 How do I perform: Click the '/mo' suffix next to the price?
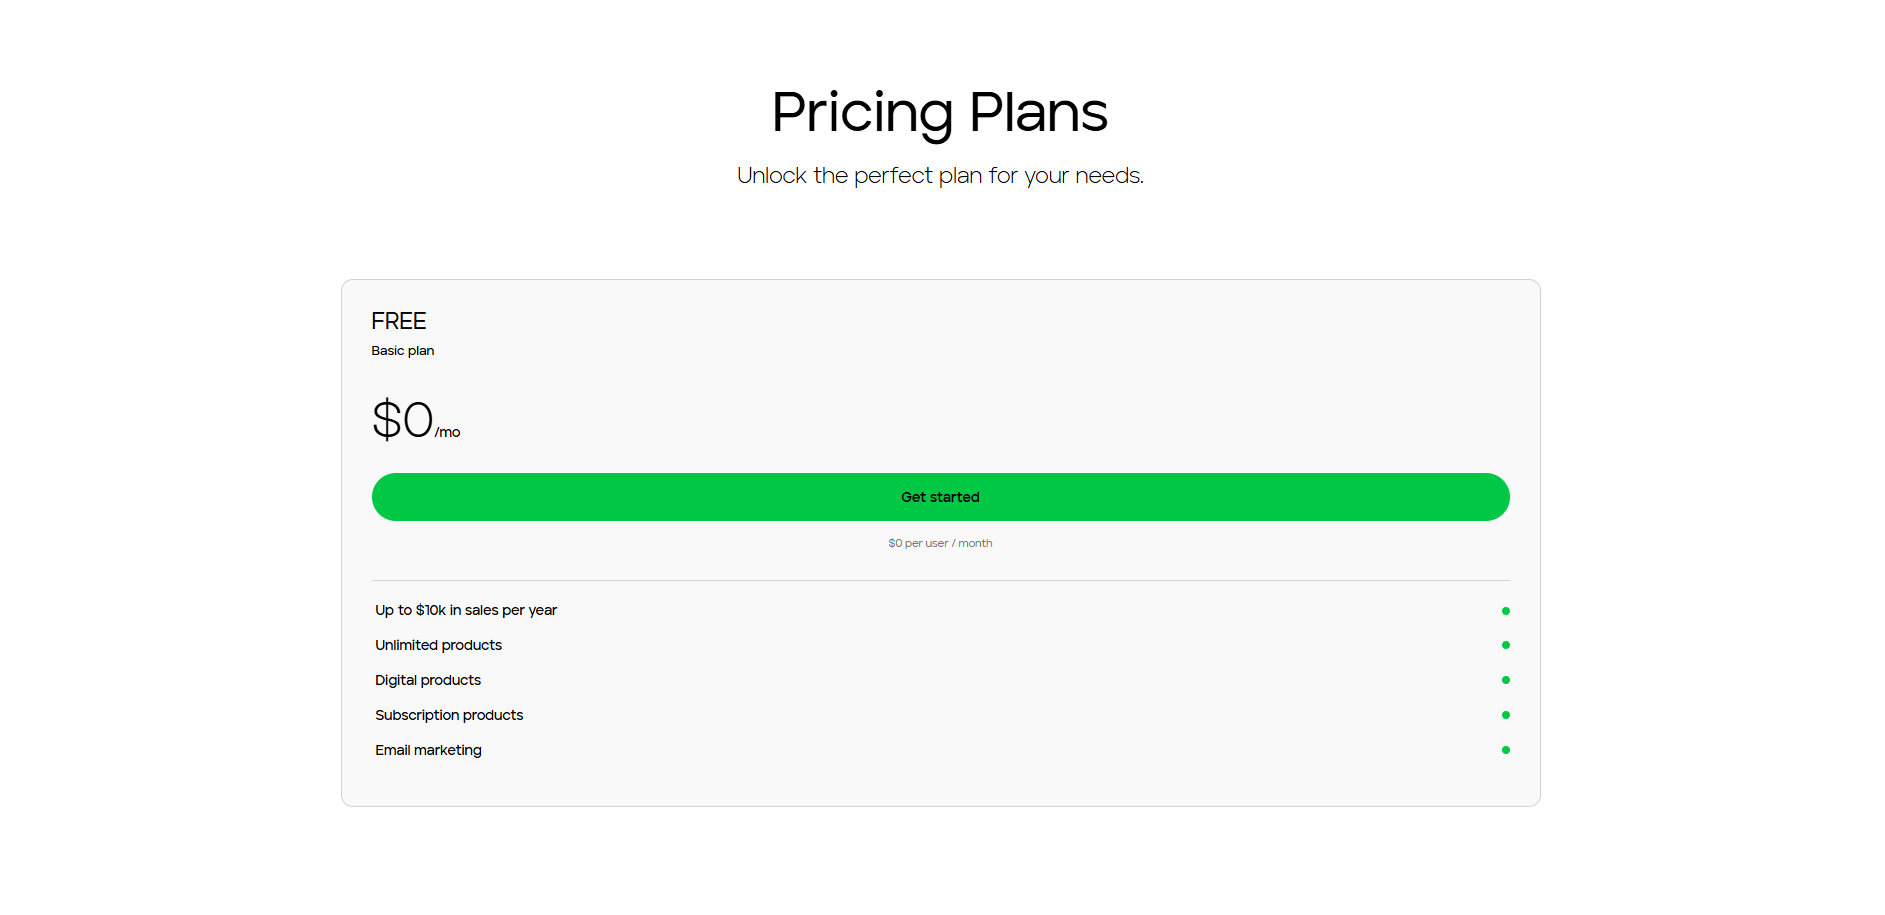[448, 432]
